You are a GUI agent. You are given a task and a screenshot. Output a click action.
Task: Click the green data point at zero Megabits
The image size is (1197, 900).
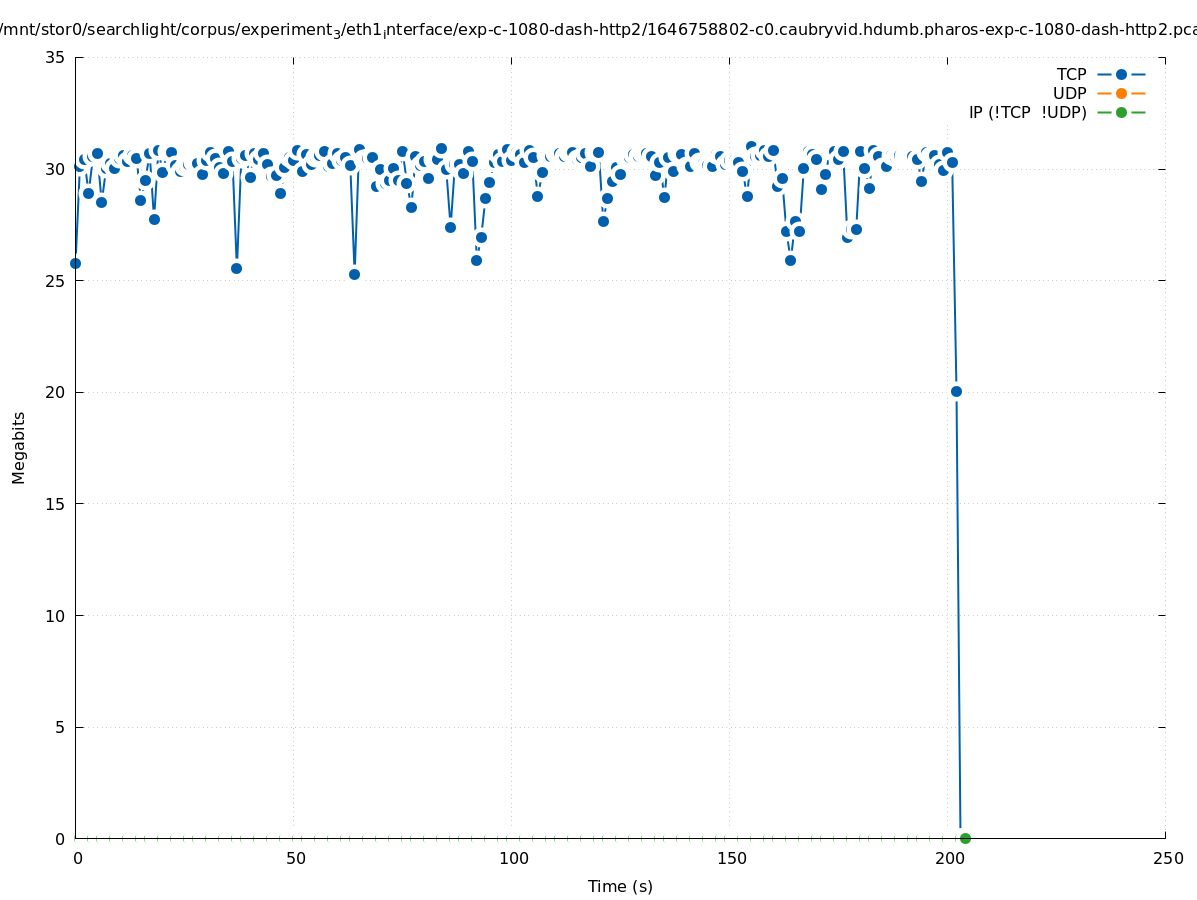[965, 838]
